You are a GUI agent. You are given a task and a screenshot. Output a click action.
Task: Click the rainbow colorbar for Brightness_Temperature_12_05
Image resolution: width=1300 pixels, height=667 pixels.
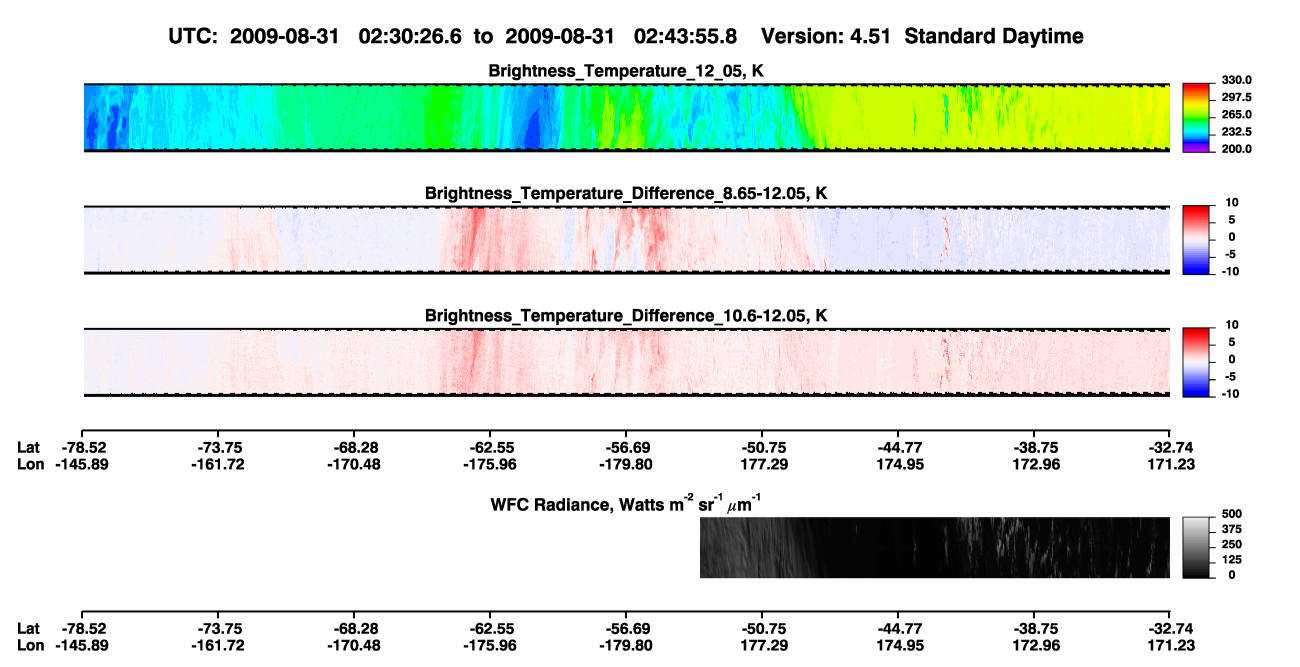click(x=1197, y=118)
